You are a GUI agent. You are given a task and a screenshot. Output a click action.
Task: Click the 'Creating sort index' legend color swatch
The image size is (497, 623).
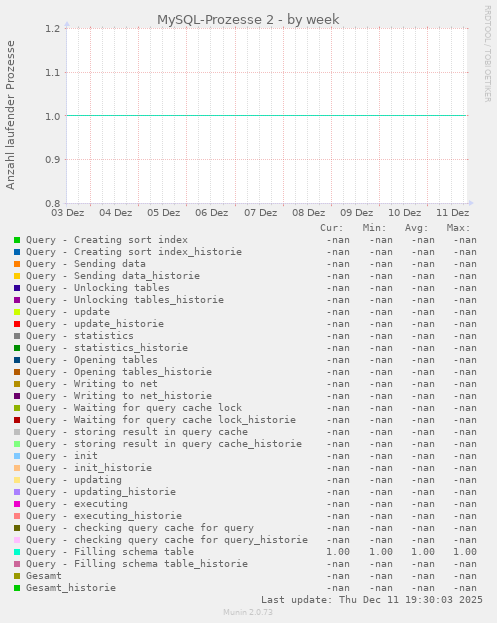pyautogui.click(x=17, y=240)
